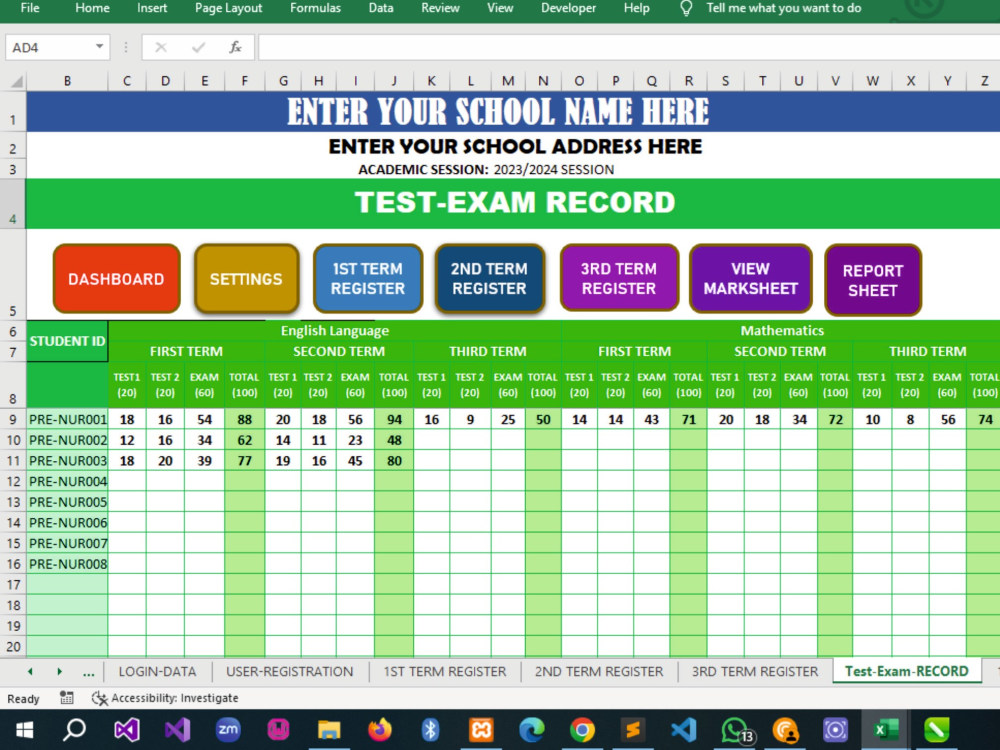Open taskbar Search magnifier
The height and width of the screenshot is (750, 1000).
(75, 730)
